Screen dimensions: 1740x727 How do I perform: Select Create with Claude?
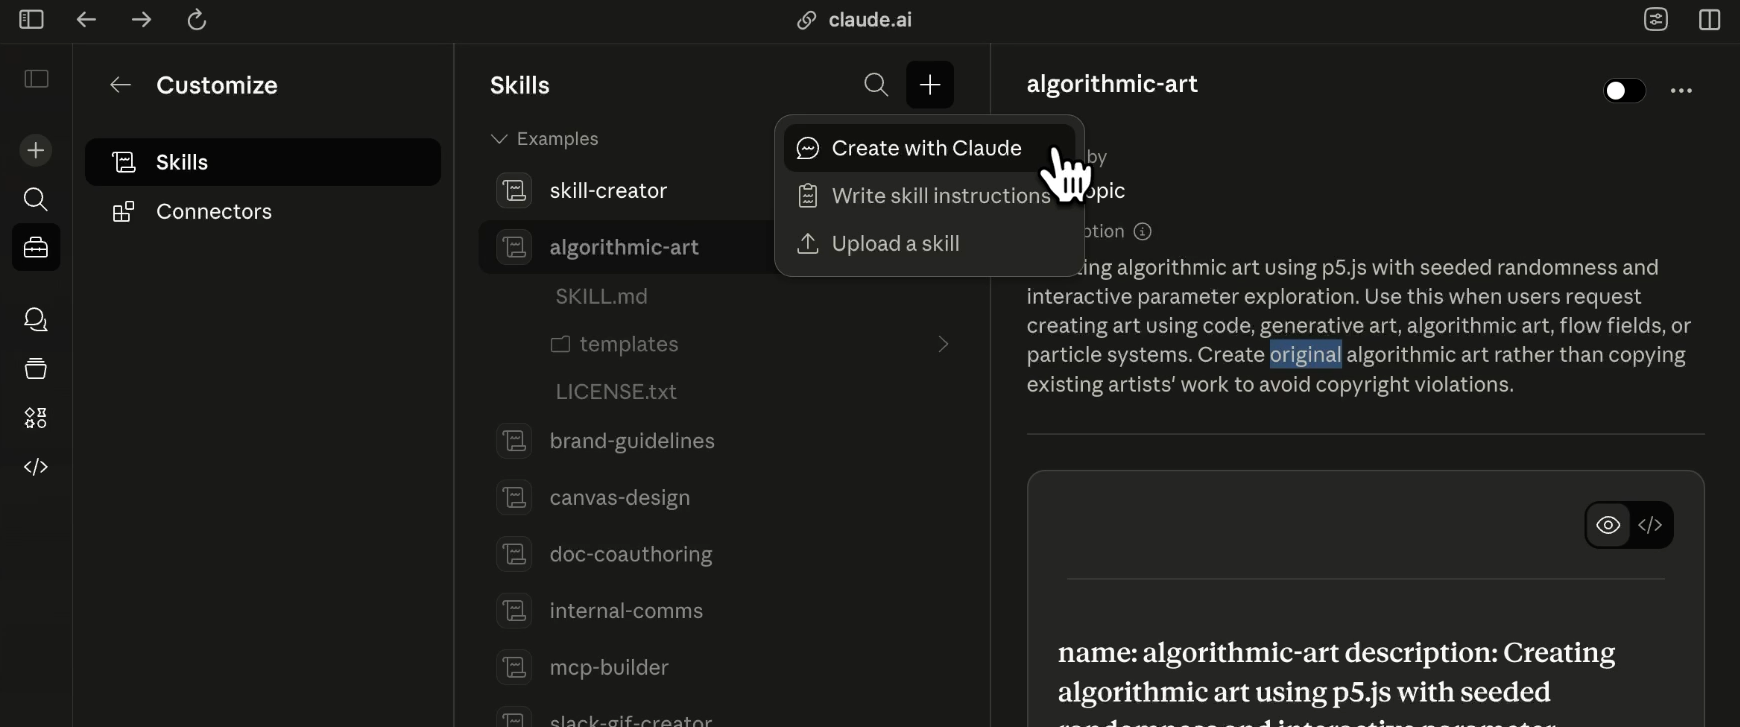930,148
